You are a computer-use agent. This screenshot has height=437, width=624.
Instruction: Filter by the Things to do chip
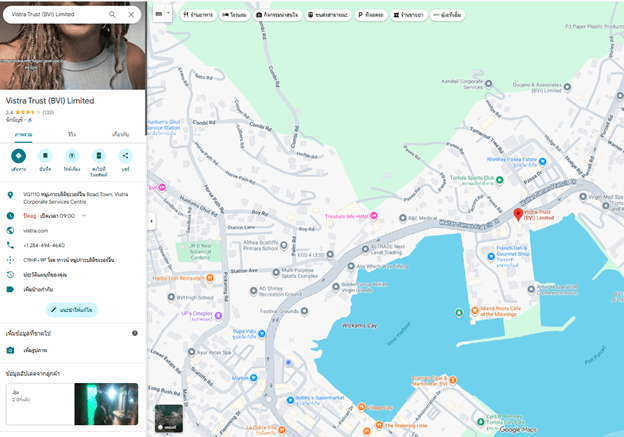point(277,15)
